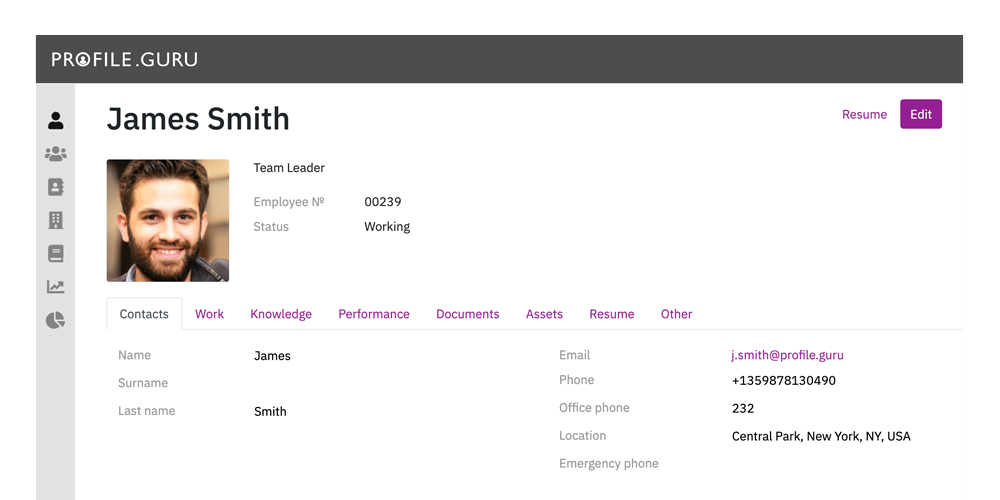Click the j.smith@profile.guru email link

point(788,355)
